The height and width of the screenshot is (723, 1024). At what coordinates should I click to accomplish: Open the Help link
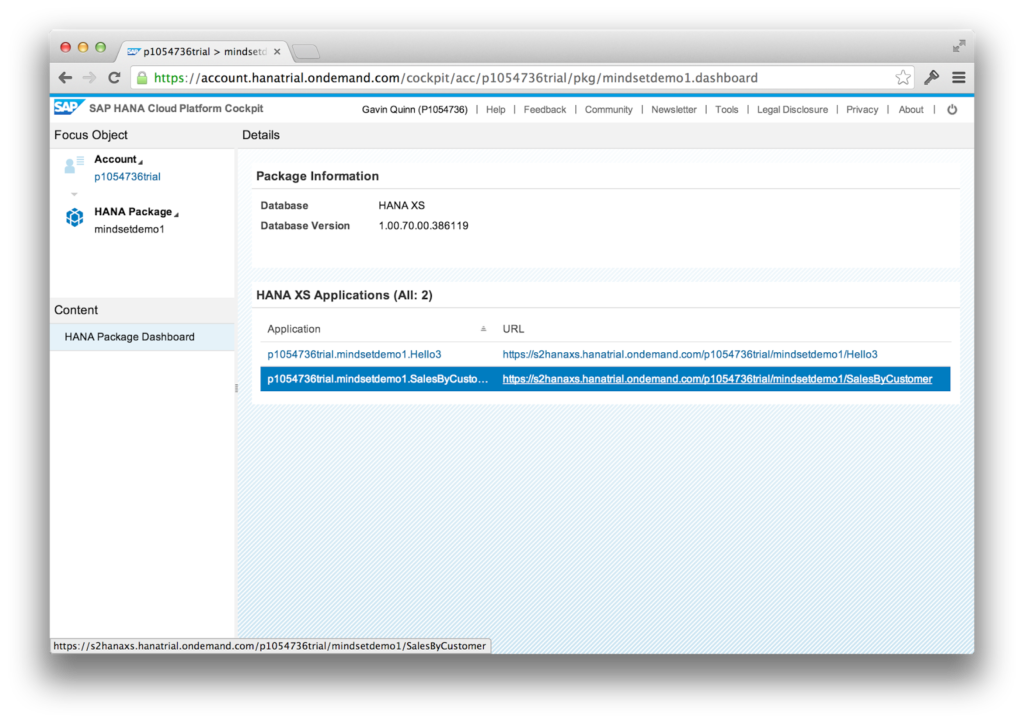coord(496,110)
